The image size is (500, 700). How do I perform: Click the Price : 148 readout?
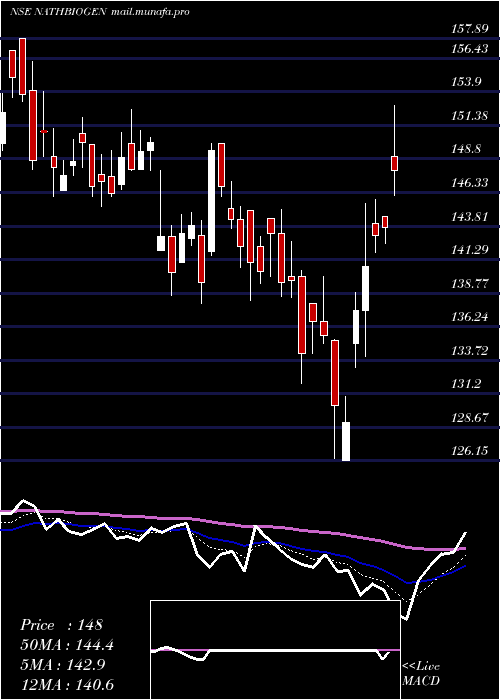point(61,625)
